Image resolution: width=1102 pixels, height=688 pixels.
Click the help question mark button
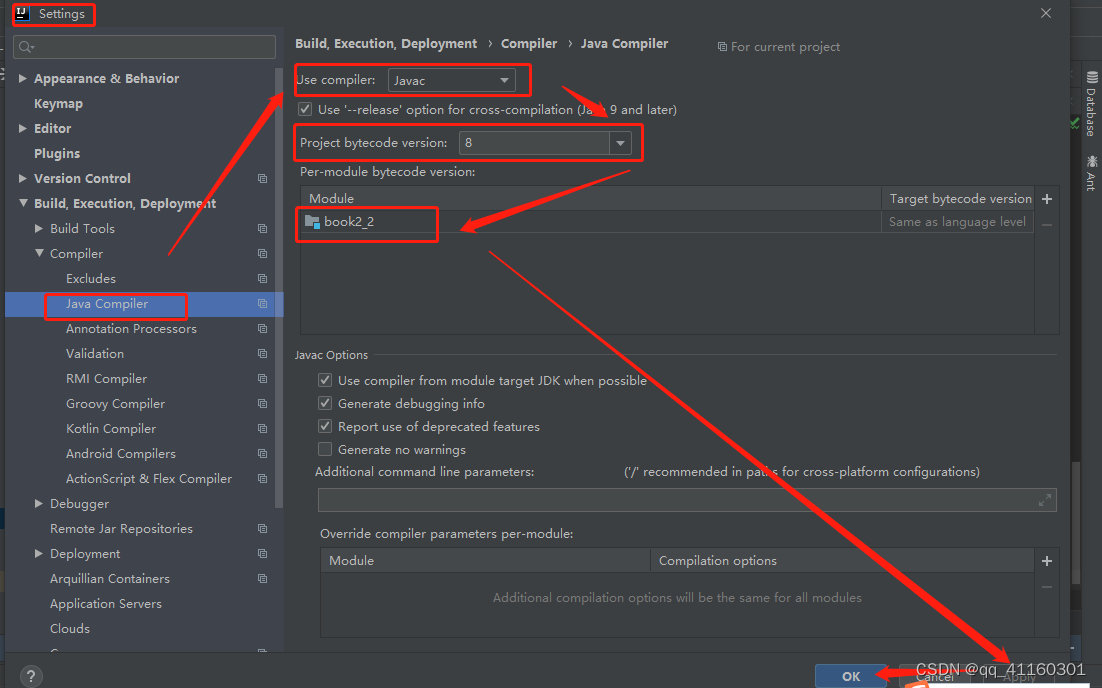pos(31,676)
